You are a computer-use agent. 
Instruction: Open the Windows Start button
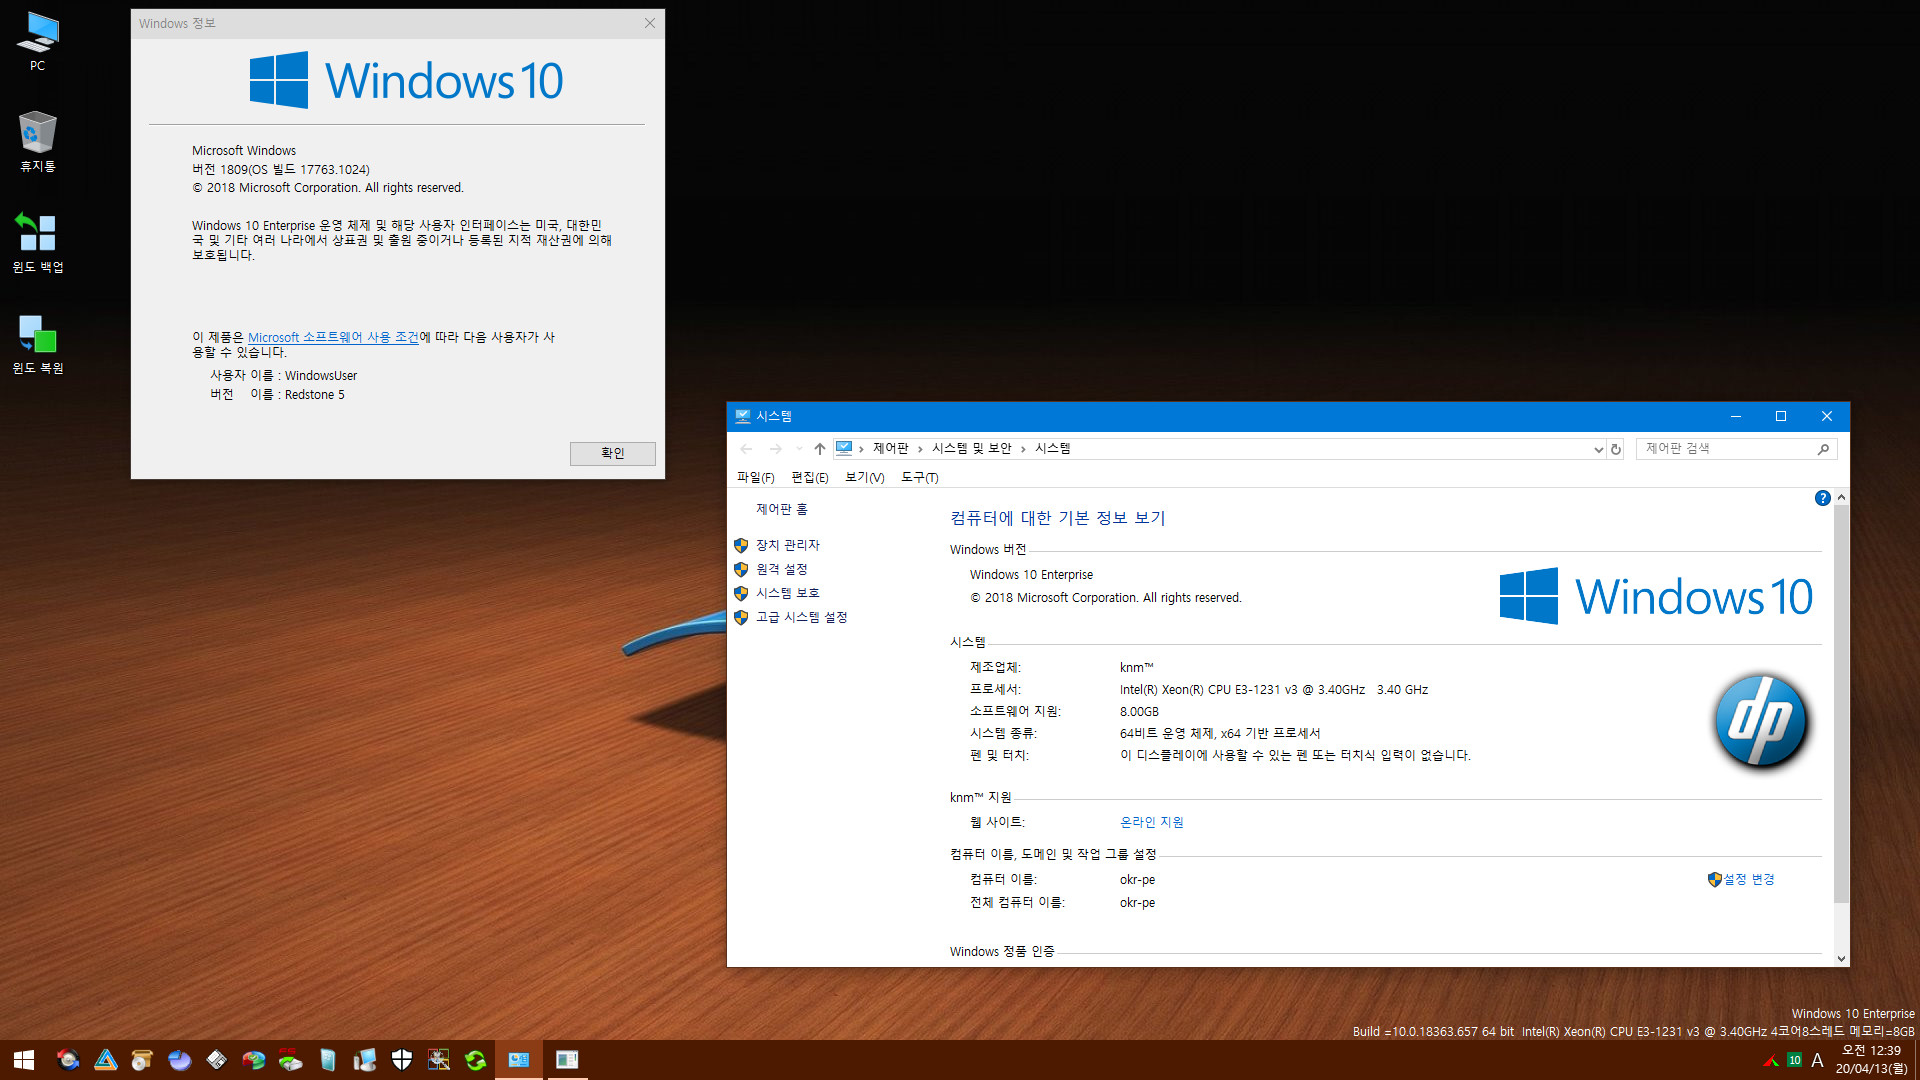[x=24, y=1060]
